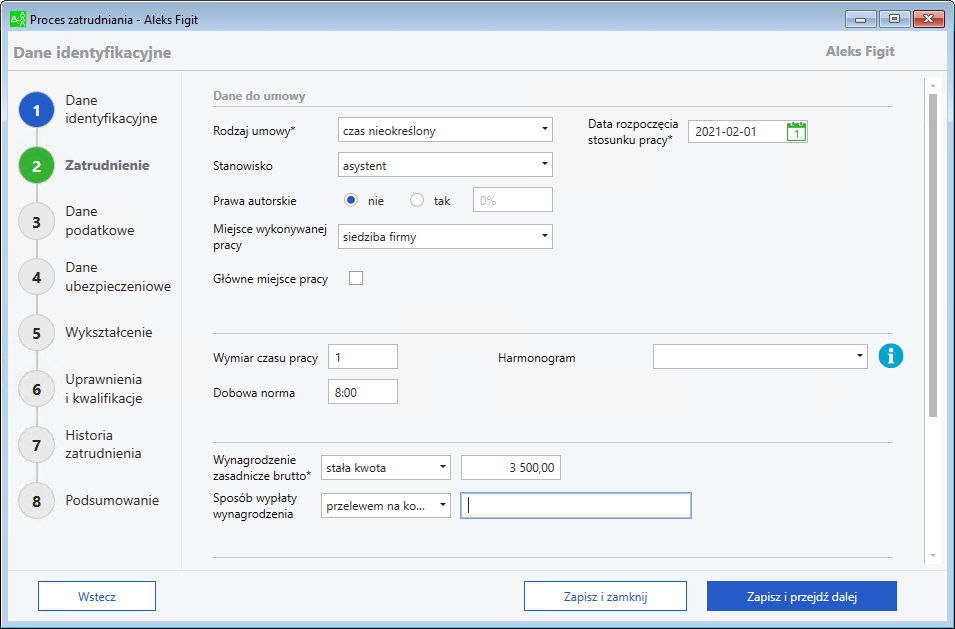
Task: Expand the Harmonogram combo box
Action: click(x=760, y=357)
